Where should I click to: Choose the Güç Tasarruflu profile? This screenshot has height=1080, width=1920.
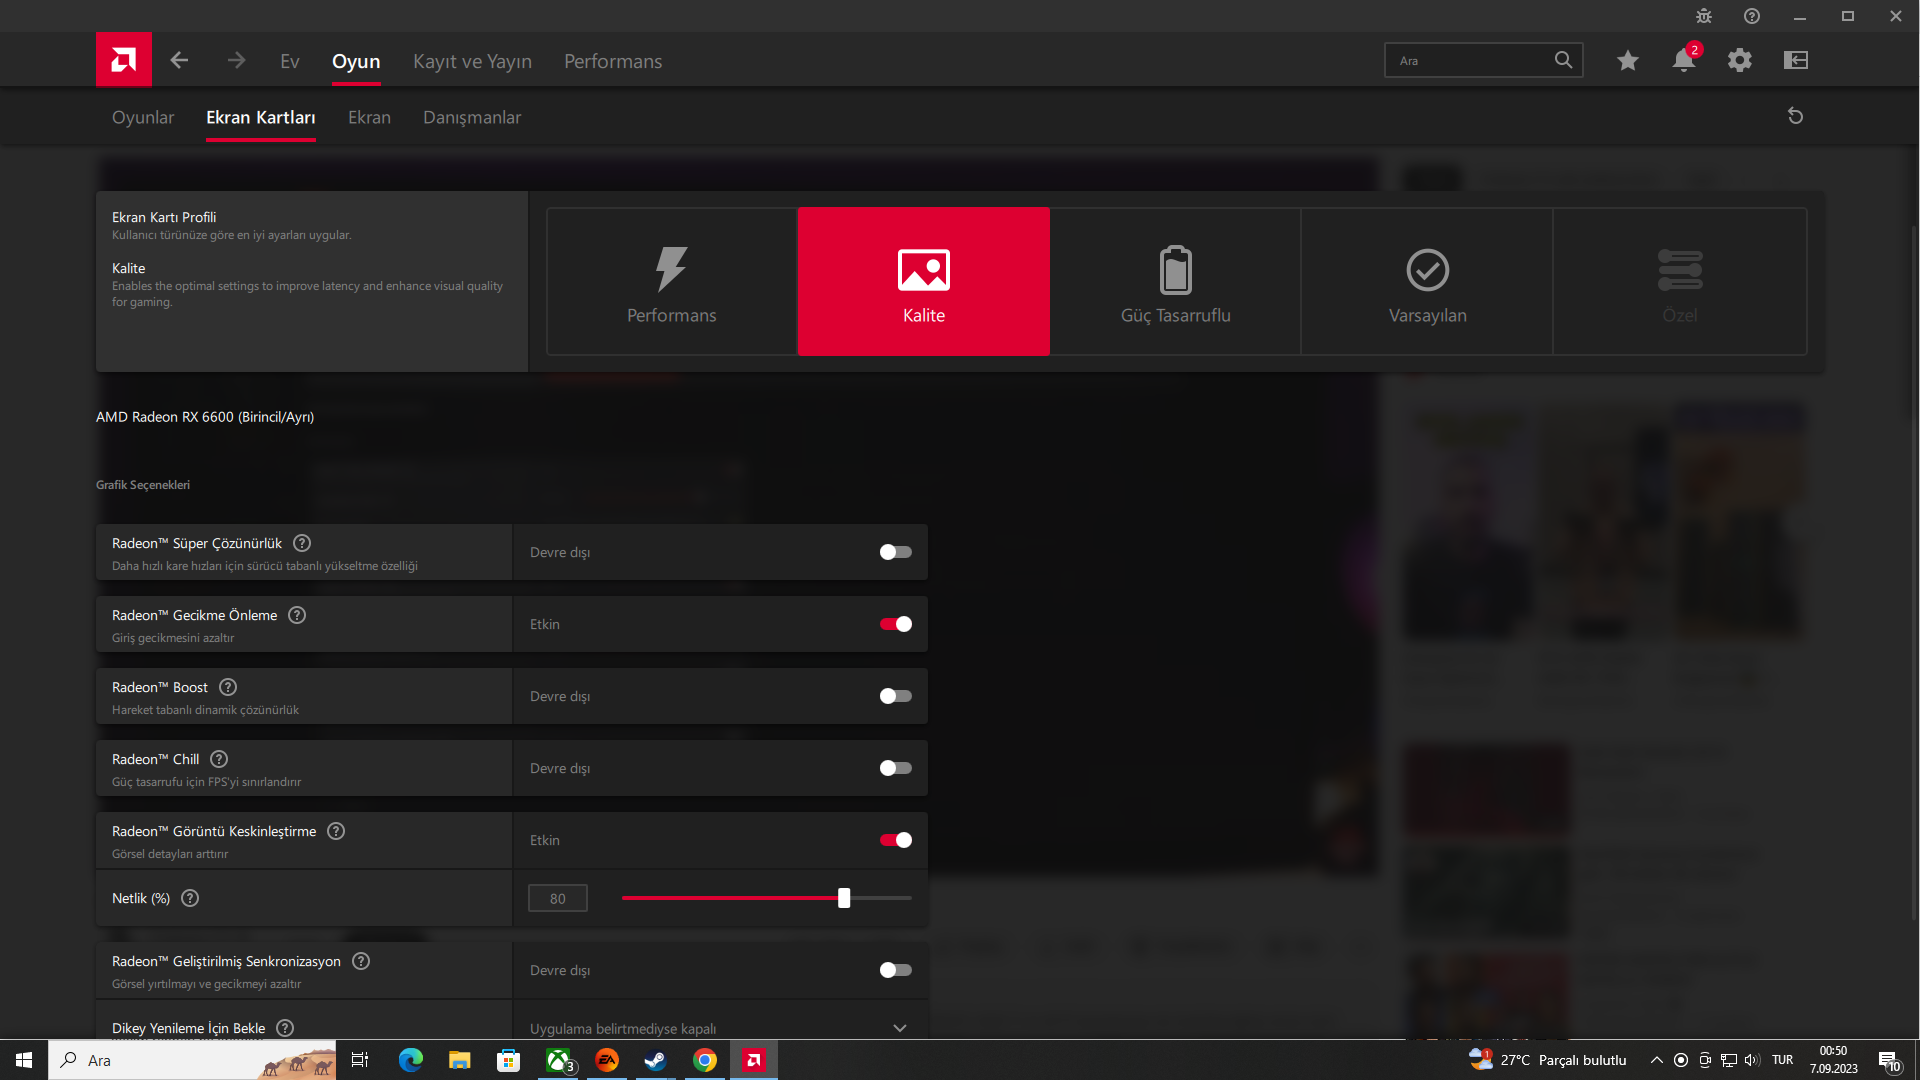(1176, 281)
